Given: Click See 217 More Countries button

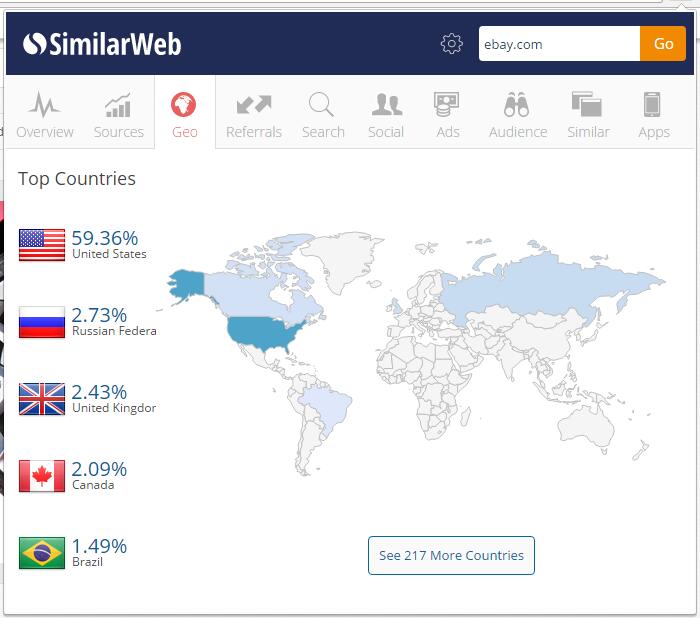Looking at the screenshot, I should 451,555.
